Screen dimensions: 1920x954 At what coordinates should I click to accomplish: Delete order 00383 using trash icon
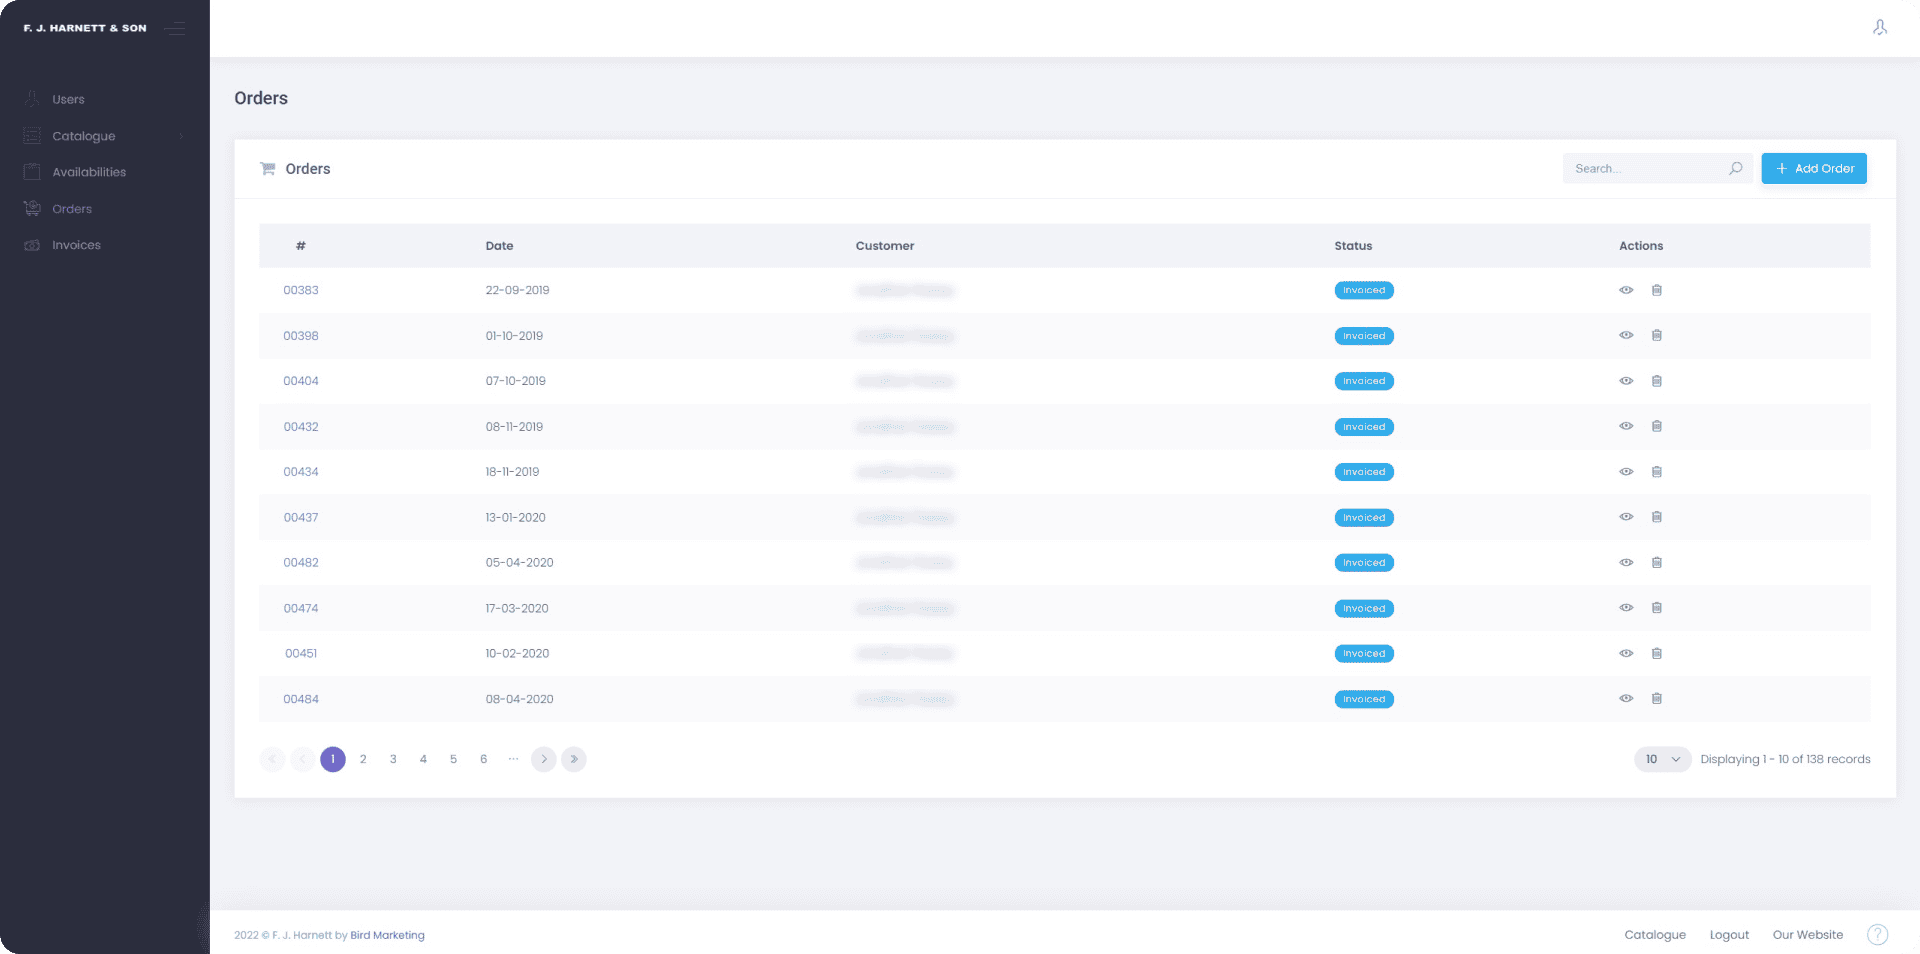point(1656,290)
